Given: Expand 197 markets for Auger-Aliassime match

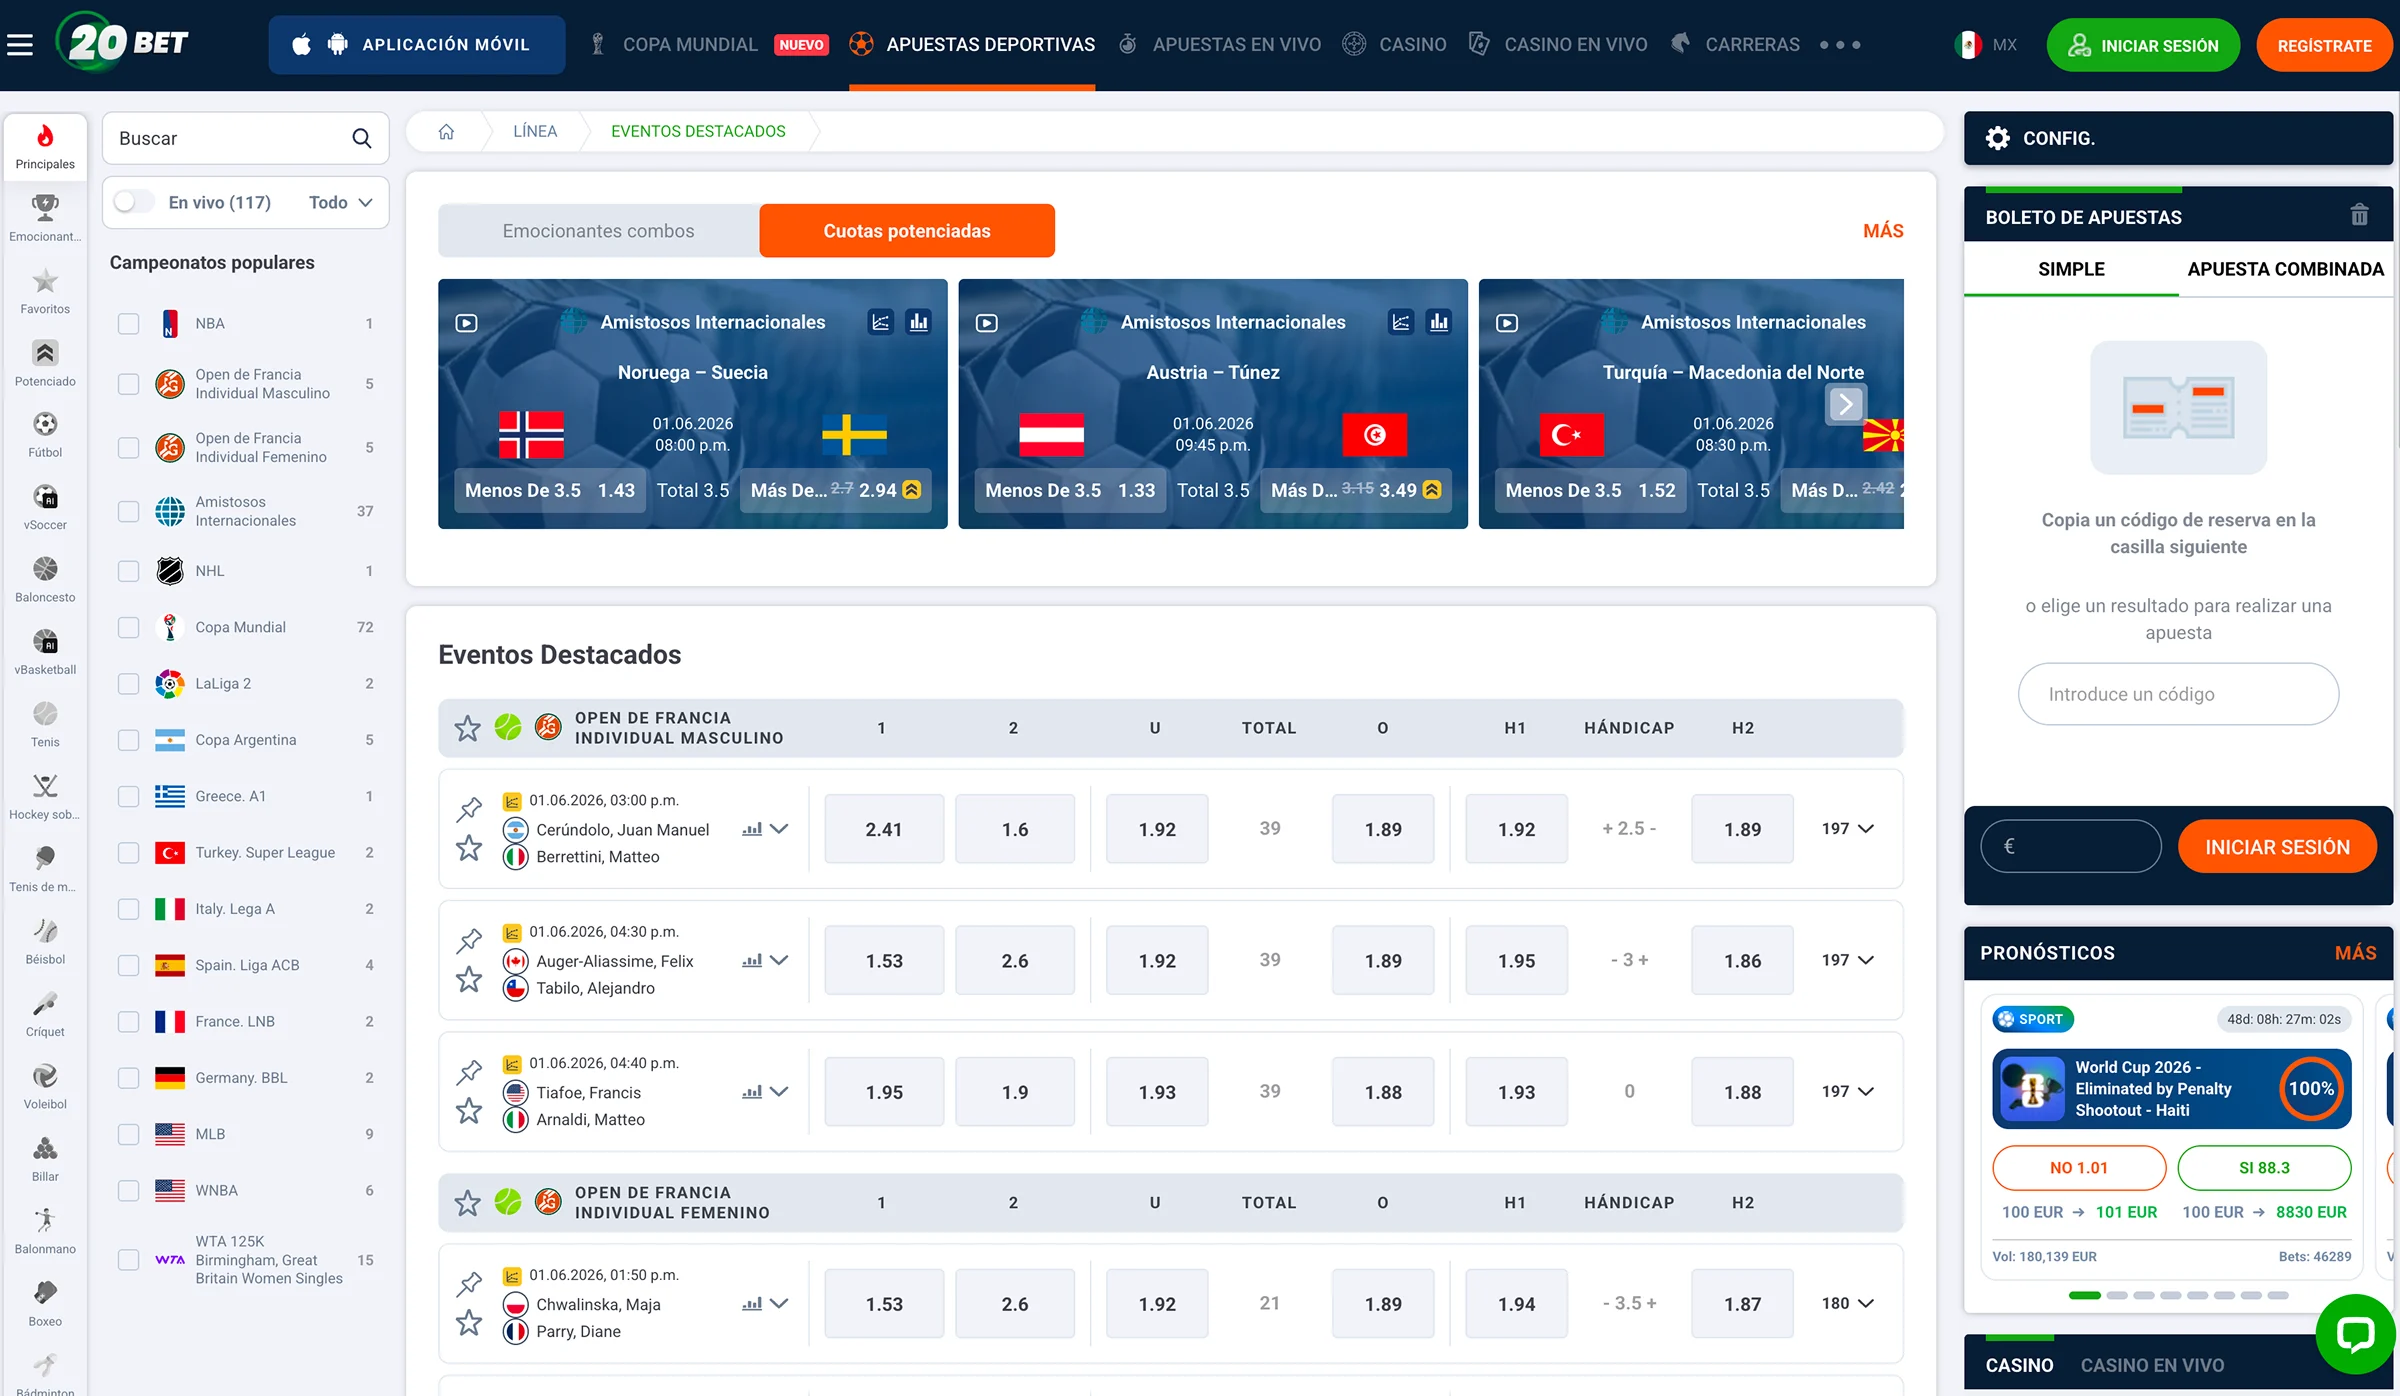Looking at the screenshot, I should [1847, 960].
